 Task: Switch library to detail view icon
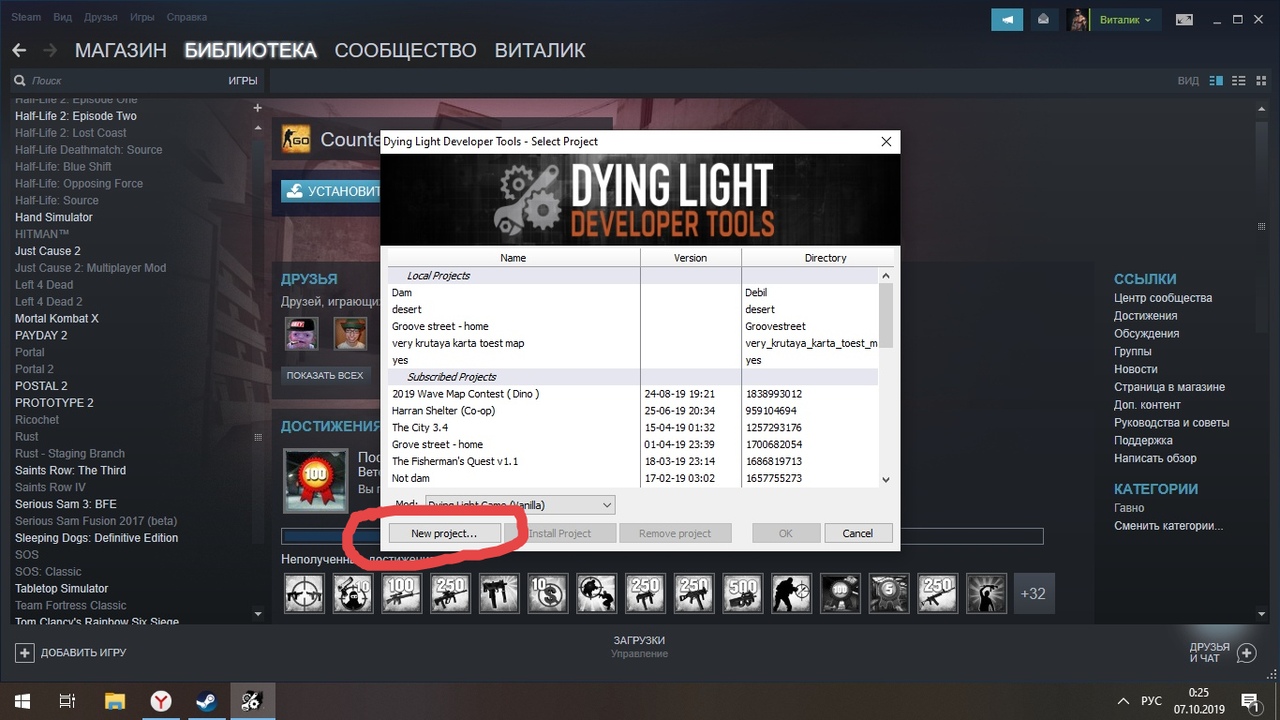tap(1216, 80)
